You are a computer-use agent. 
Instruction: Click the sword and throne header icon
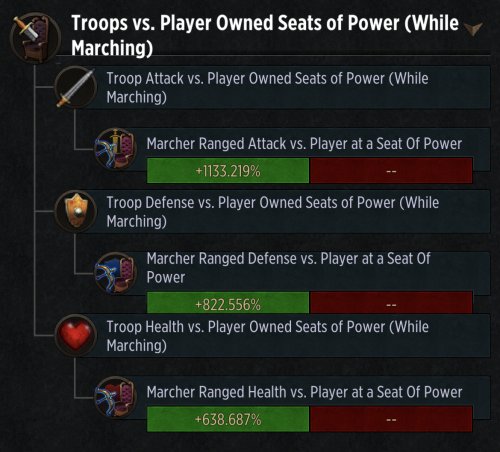(35, 38)
